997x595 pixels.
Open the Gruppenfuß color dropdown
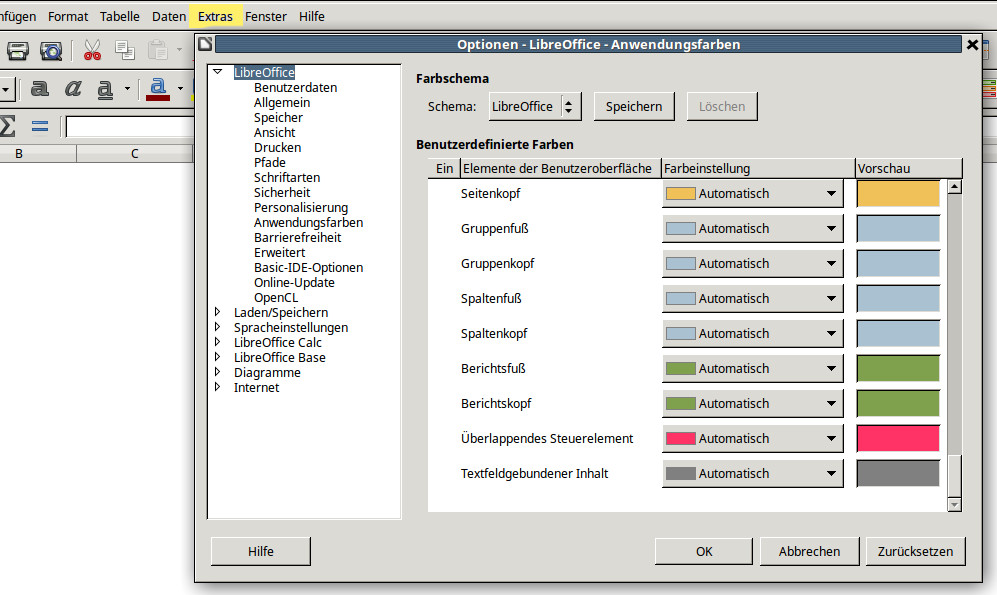tap(753, 228)
